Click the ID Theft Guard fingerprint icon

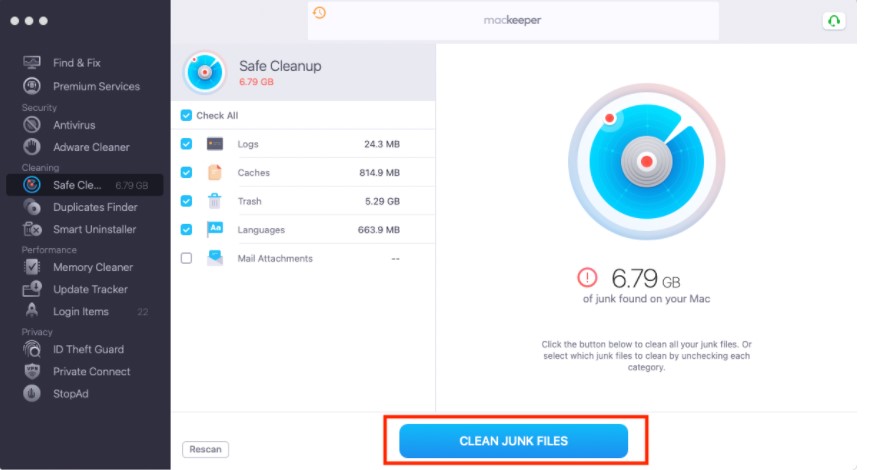click(x=32, y=349)
